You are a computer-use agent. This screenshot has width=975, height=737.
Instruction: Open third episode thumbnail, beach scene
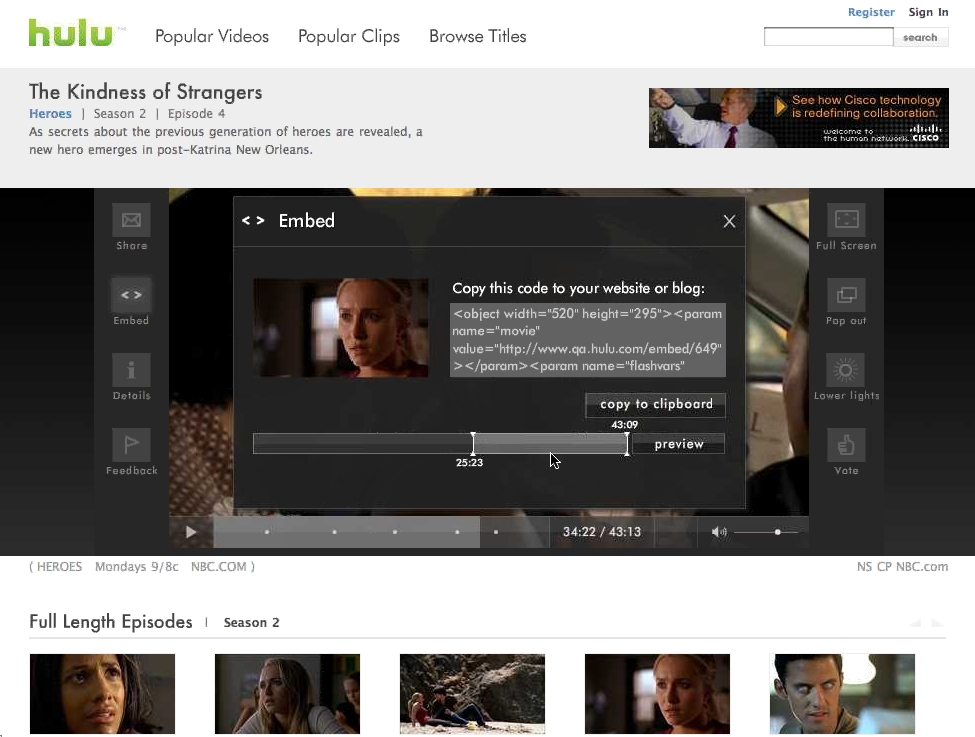tap(472, 693)
